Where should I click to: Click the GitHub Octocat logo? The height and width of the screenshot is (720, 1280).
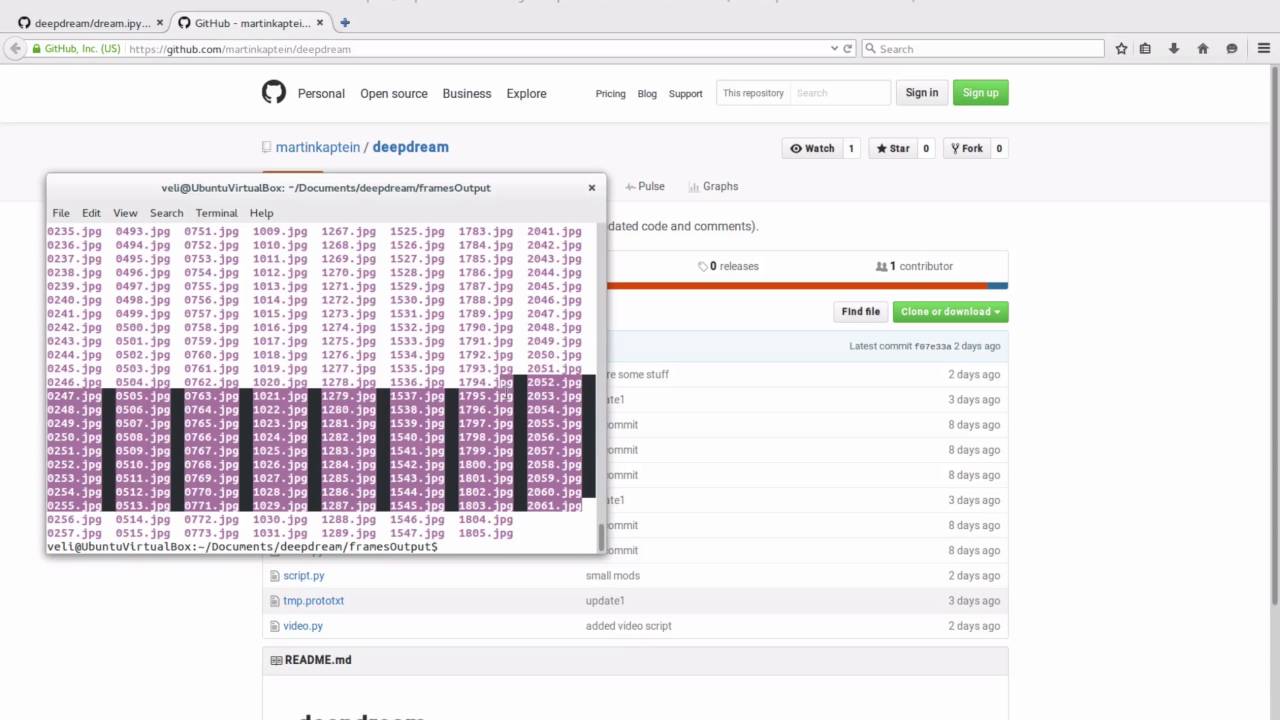coord(274,93)
